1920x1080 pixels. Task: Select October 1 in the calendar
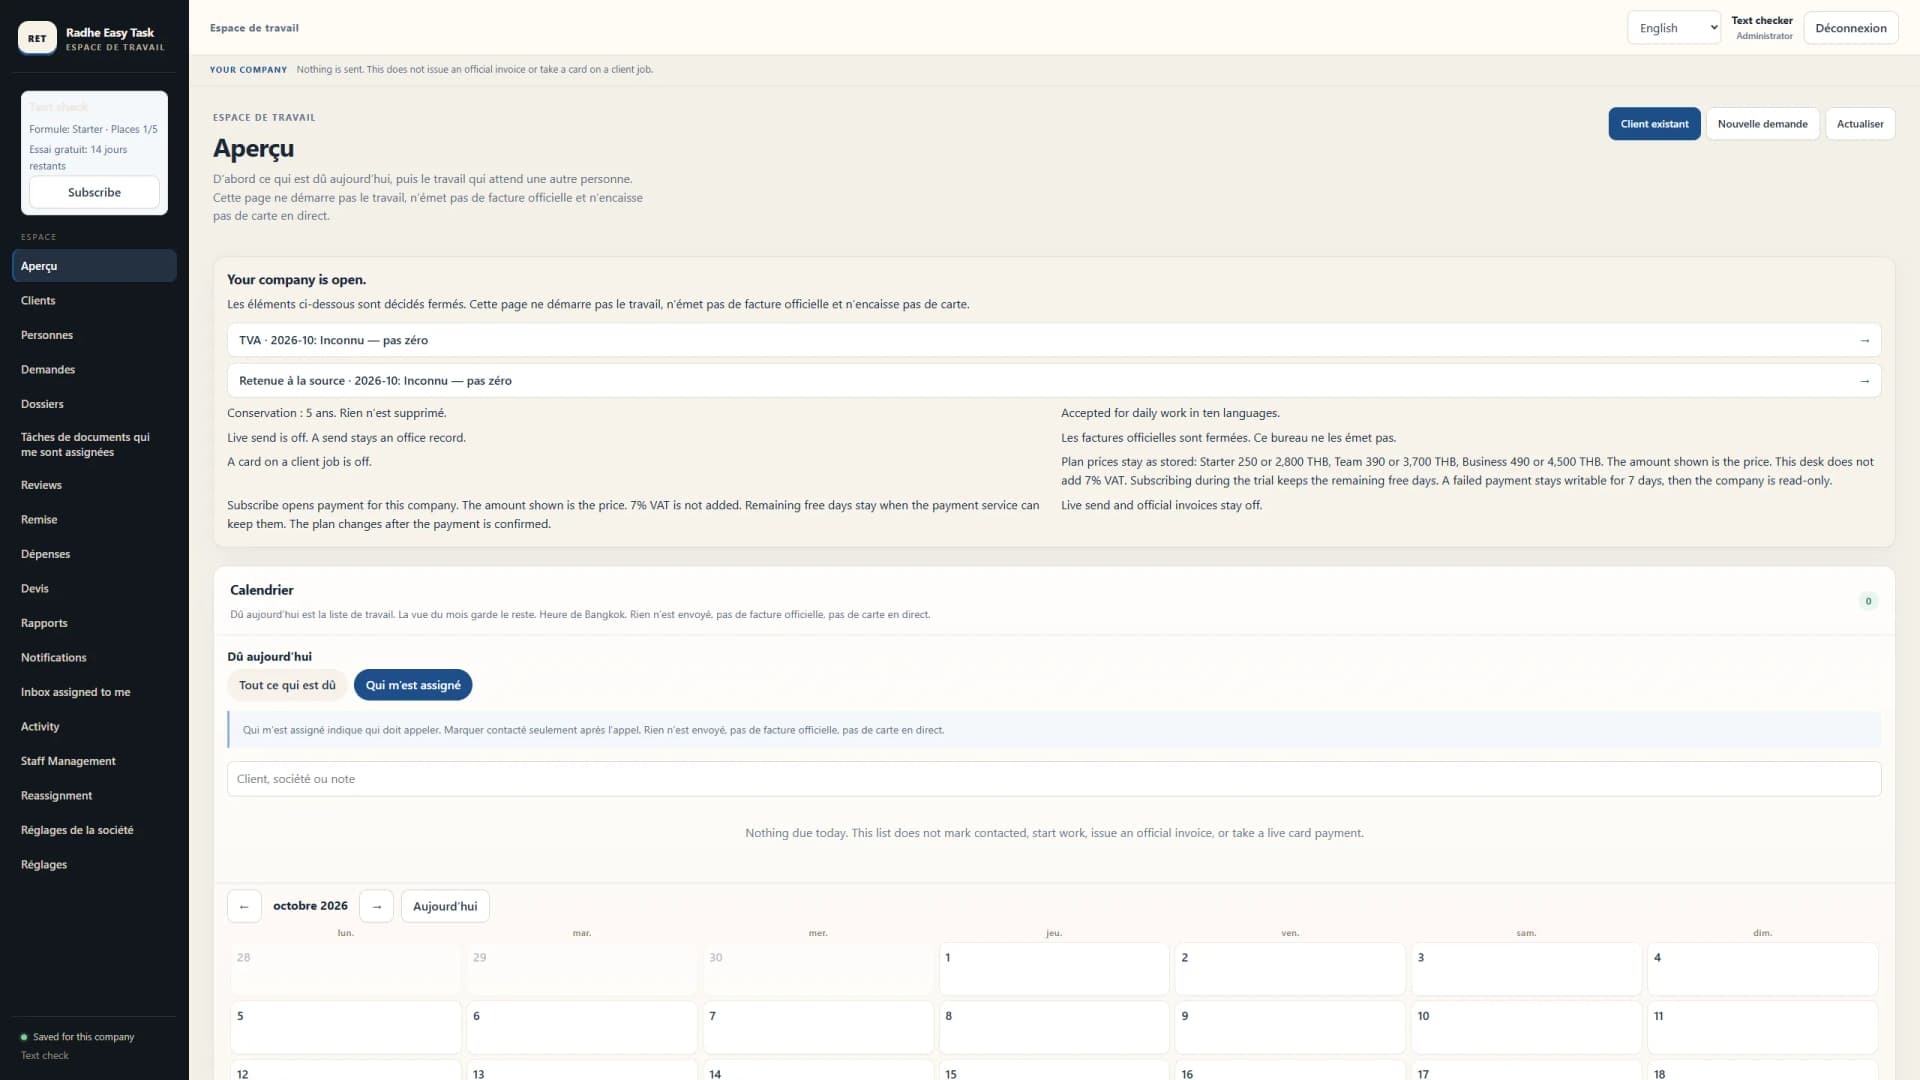coord(1054,969)
